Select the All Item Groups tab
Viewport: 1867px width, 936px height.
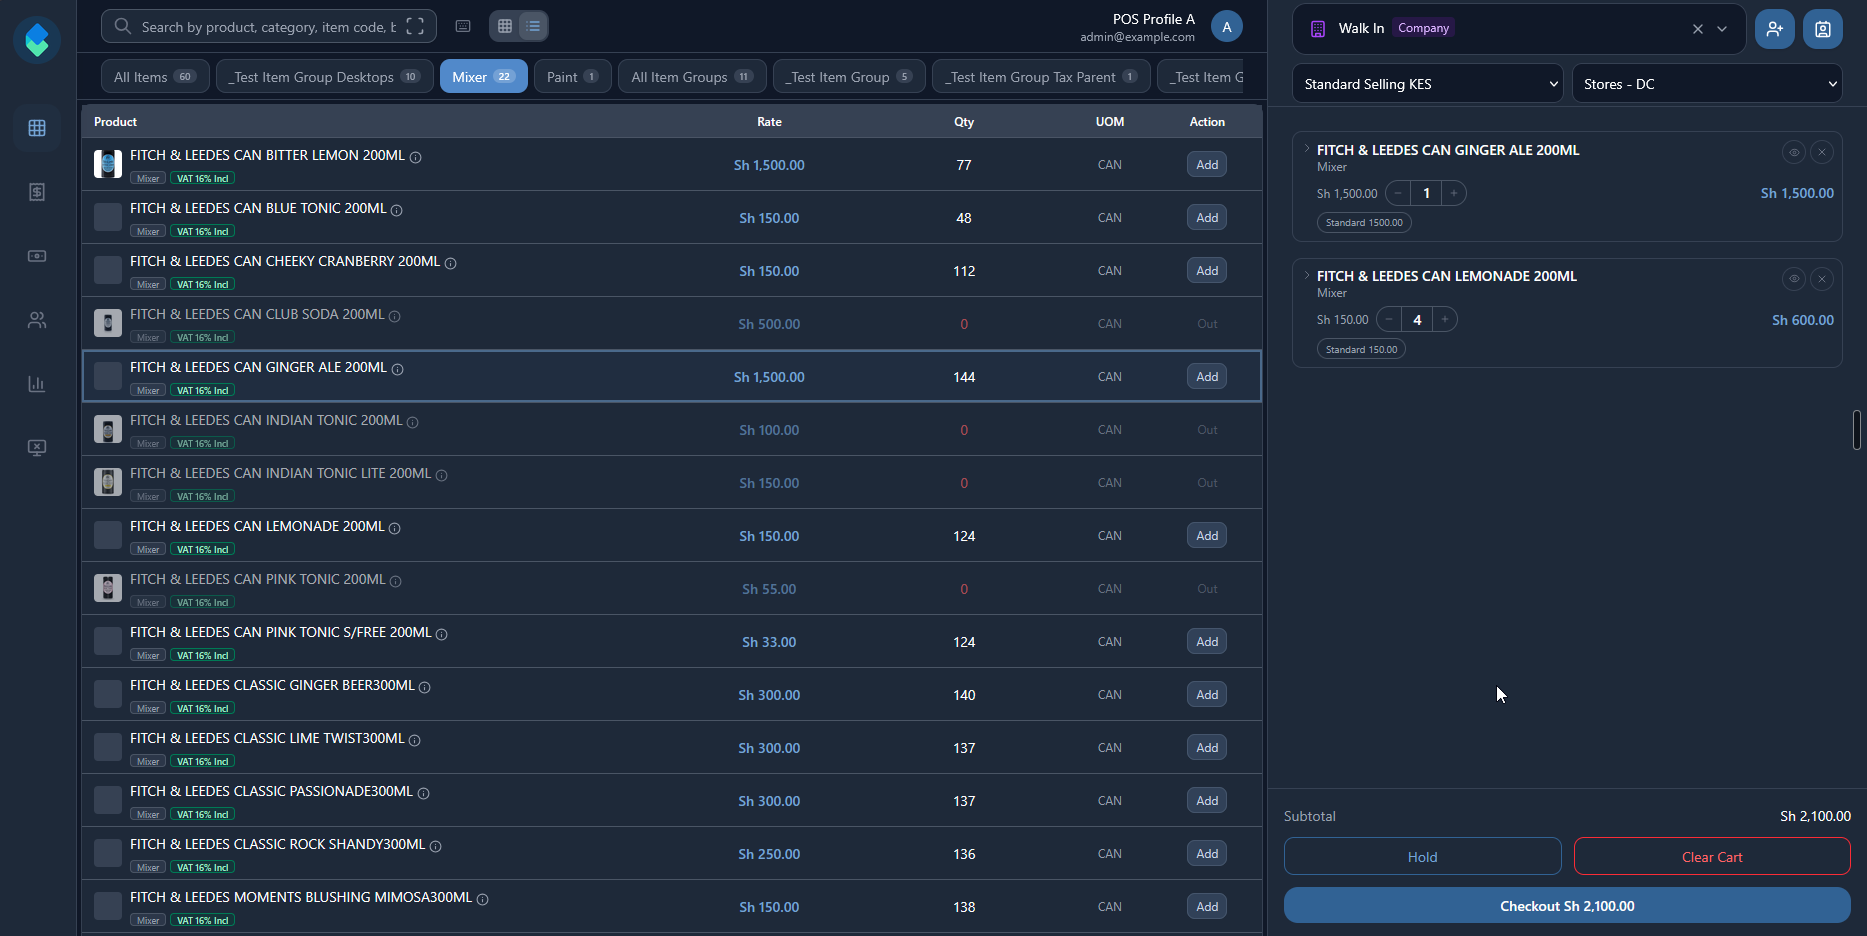tap(692, 77)
